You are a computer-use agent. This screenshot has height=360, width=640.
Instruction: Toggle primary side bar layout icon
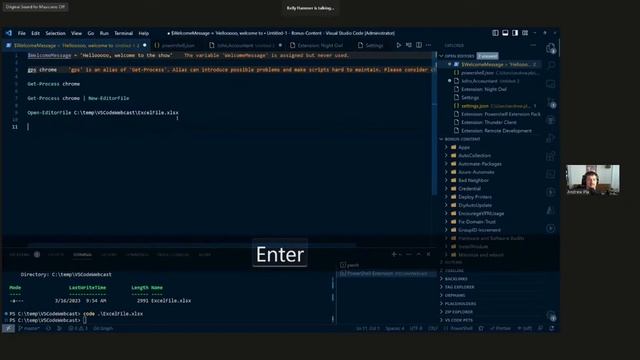495,33
